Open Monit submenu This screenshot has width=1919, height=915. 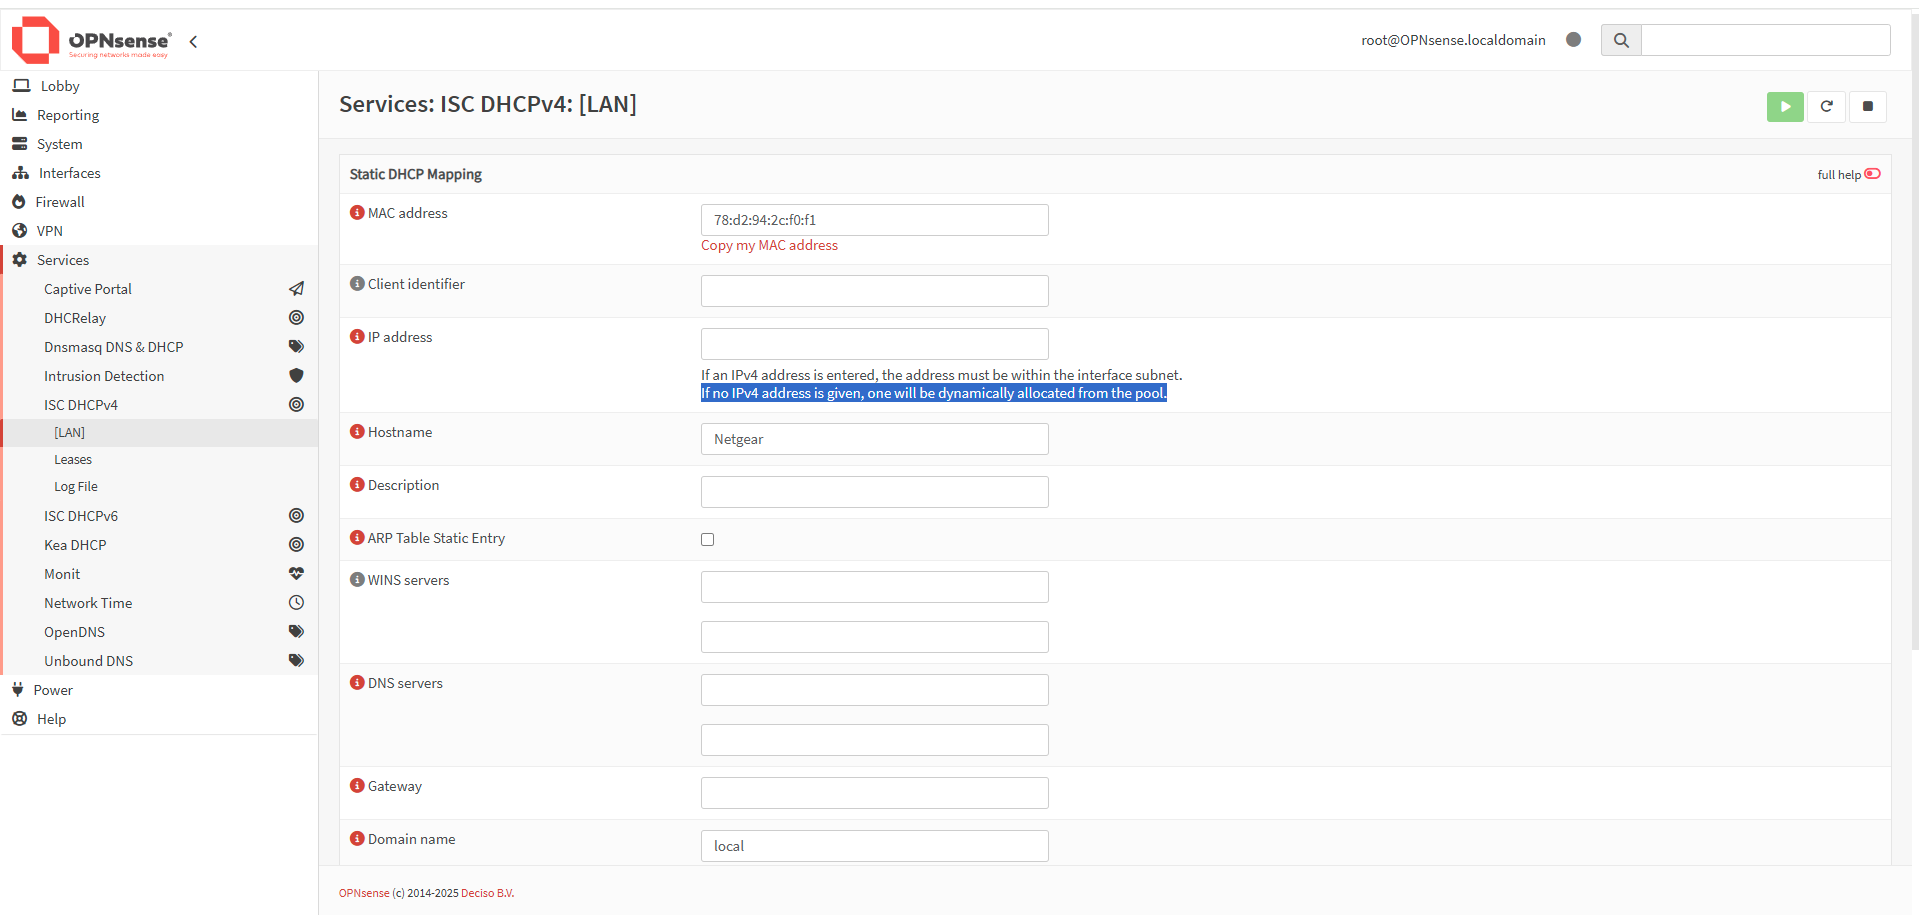coord(62,574)
